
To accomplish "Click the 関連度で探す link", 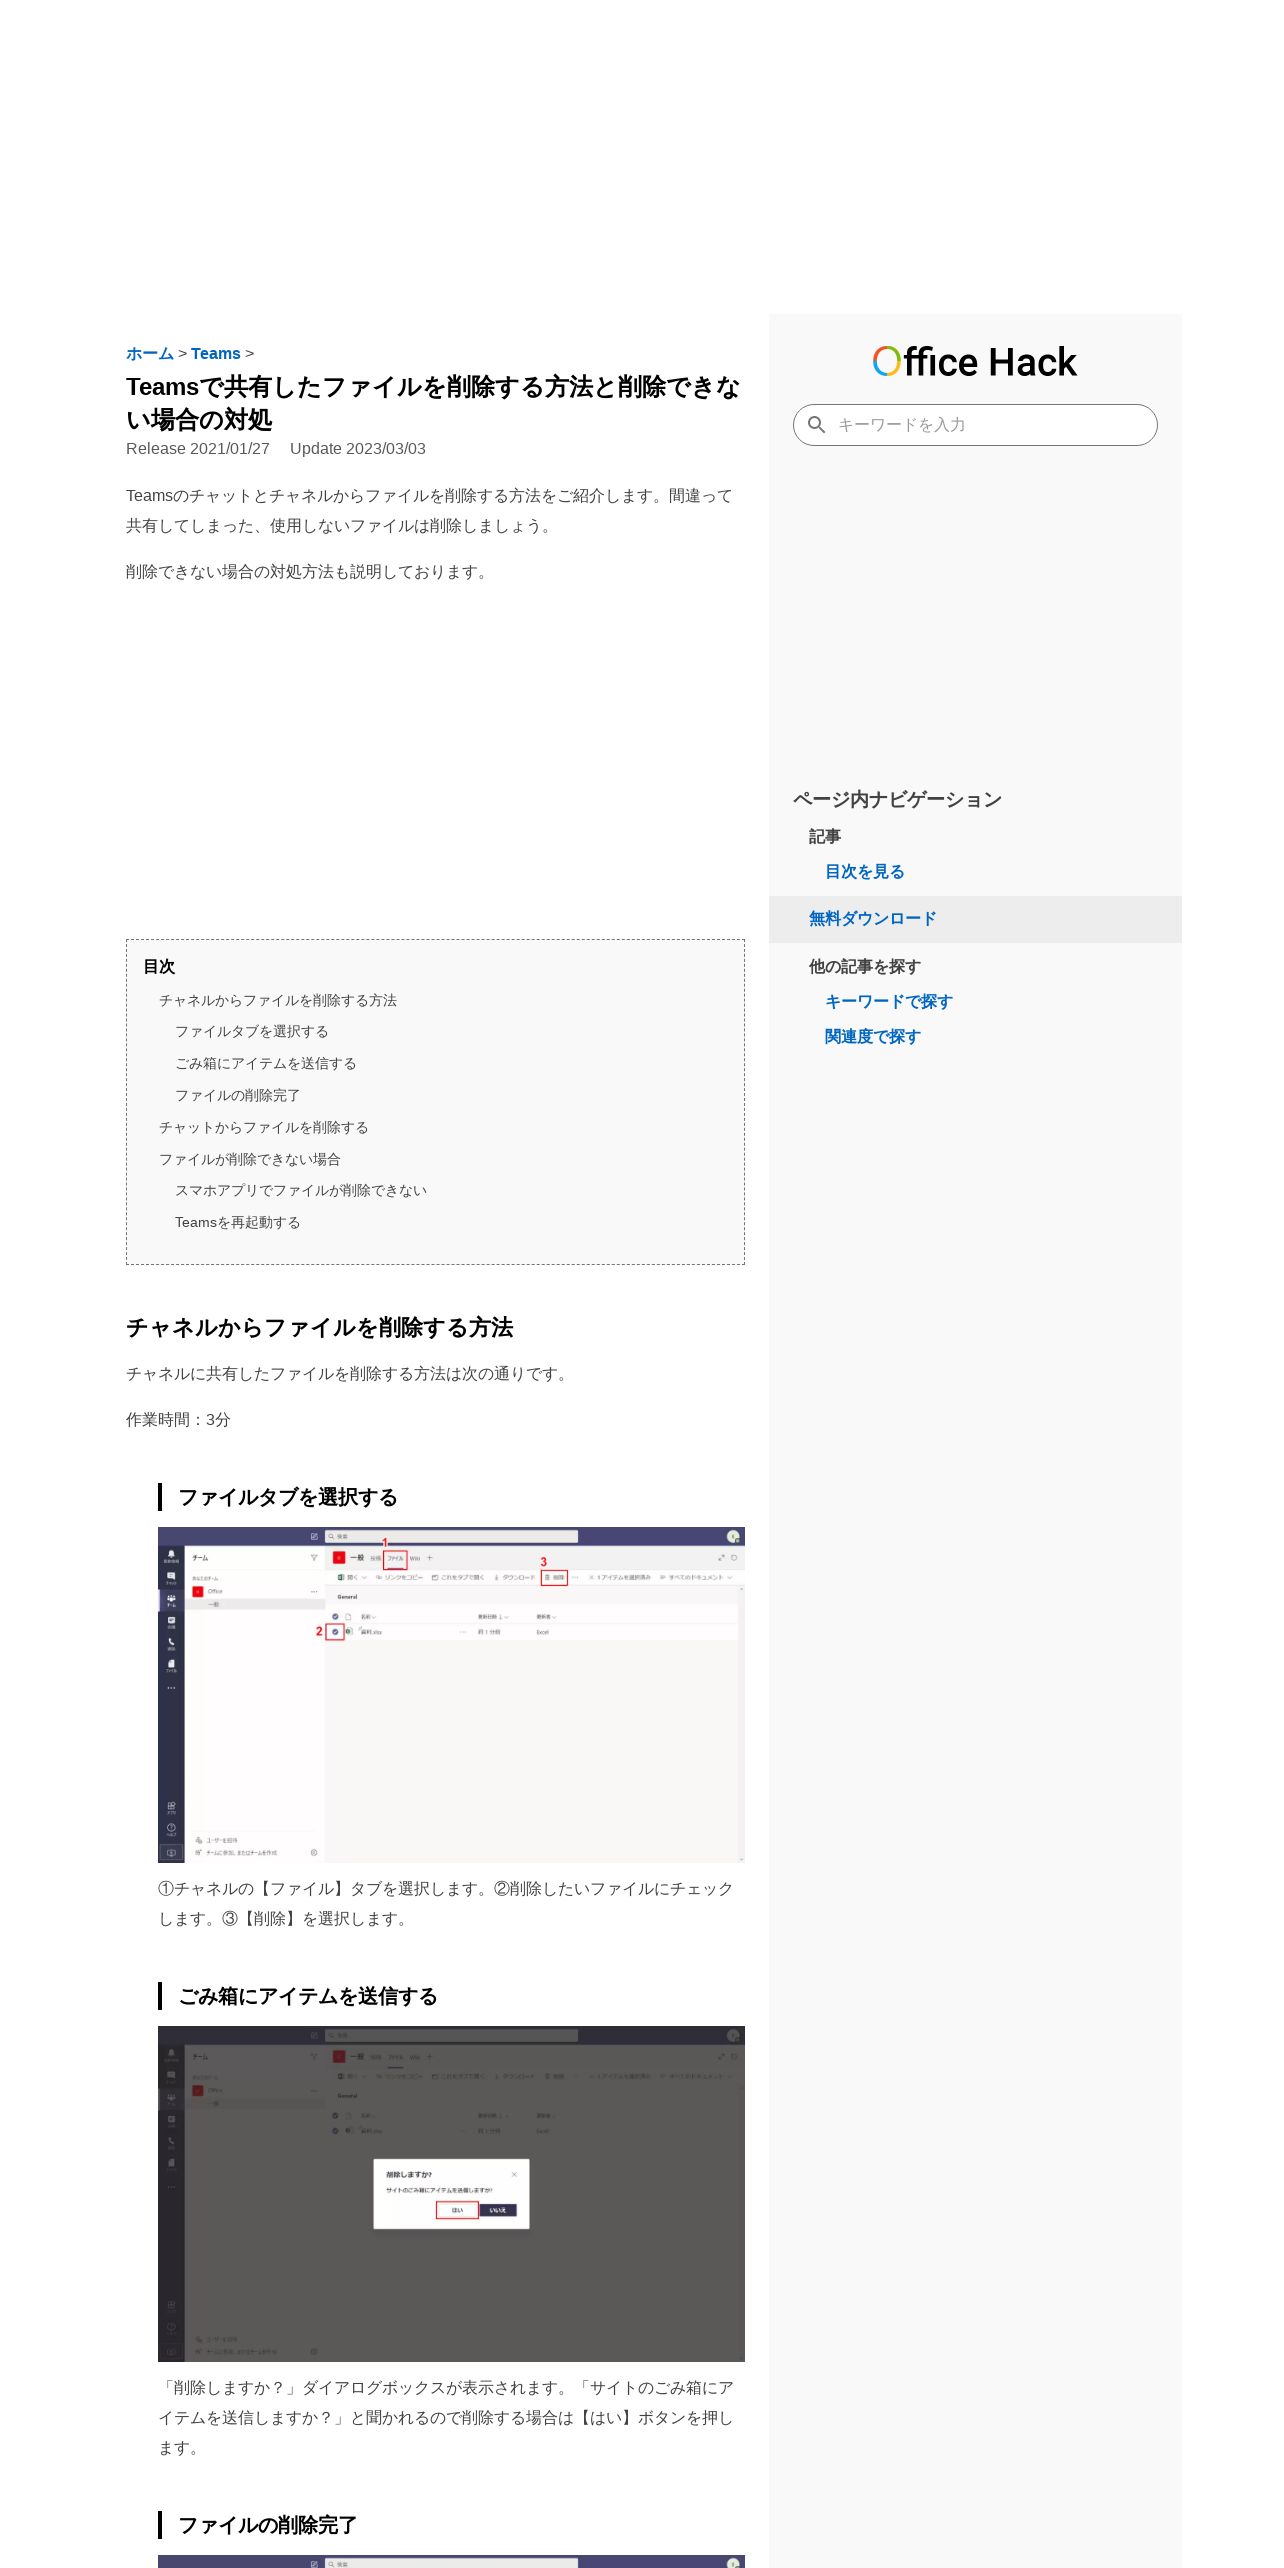I will [872, 1037].
